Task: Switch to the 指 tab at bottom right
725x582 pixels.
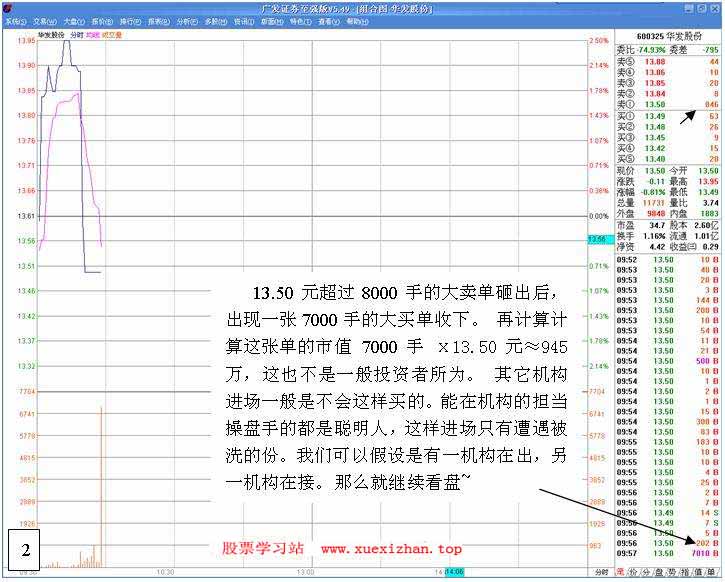Action: (686, 572)
